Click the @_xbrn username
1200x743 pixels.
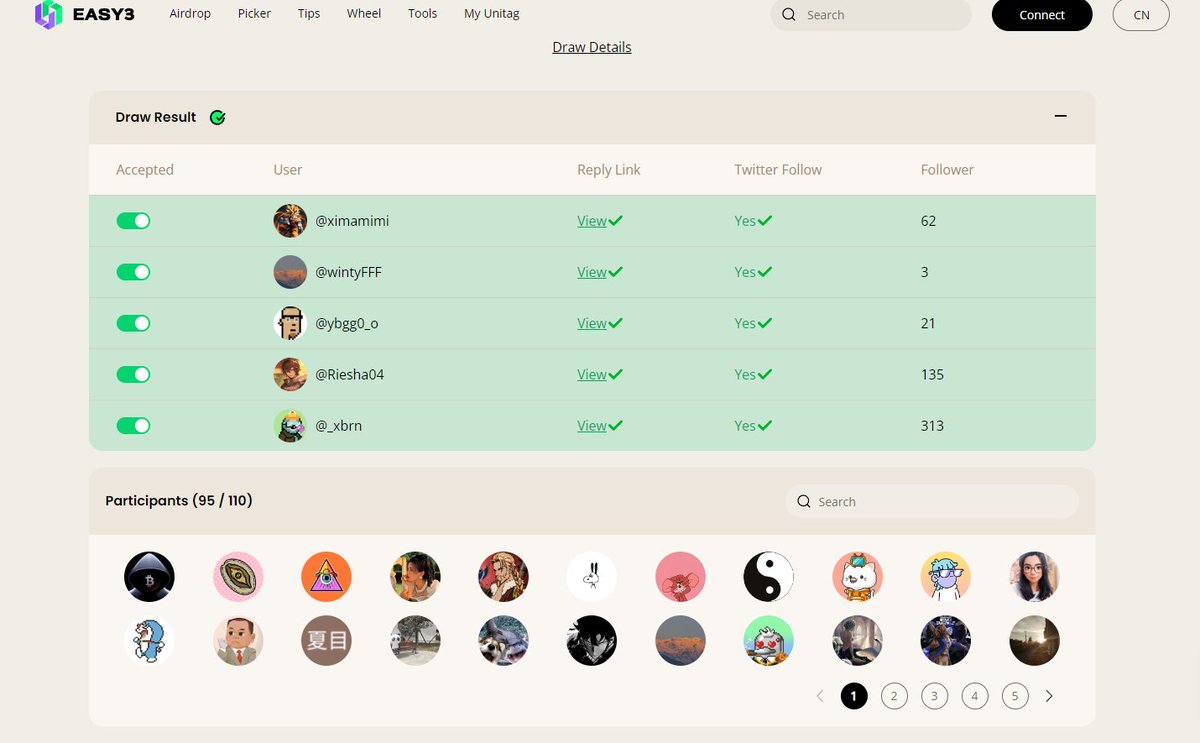(x=339, y=426)
